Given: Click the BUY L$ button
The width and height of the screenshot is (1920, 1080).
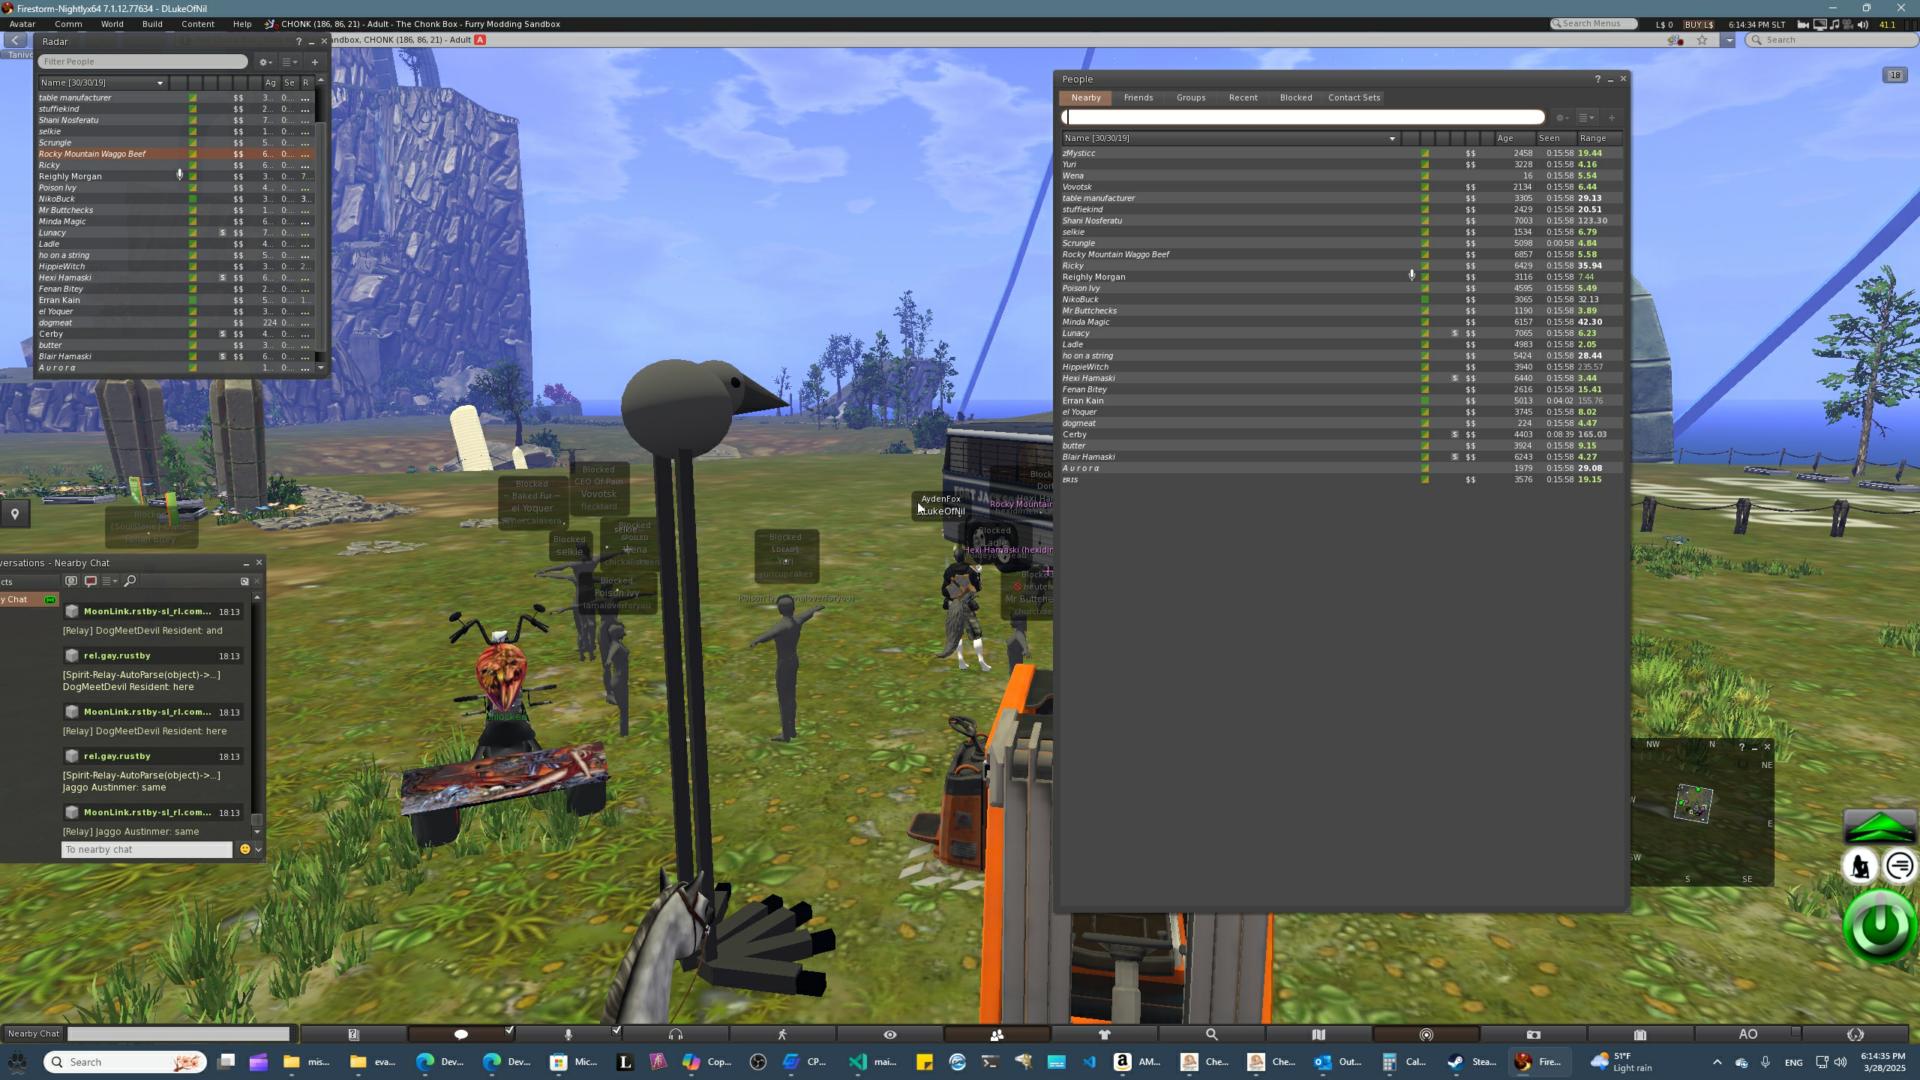Looking at the screenshot, I should point(1699,24).
